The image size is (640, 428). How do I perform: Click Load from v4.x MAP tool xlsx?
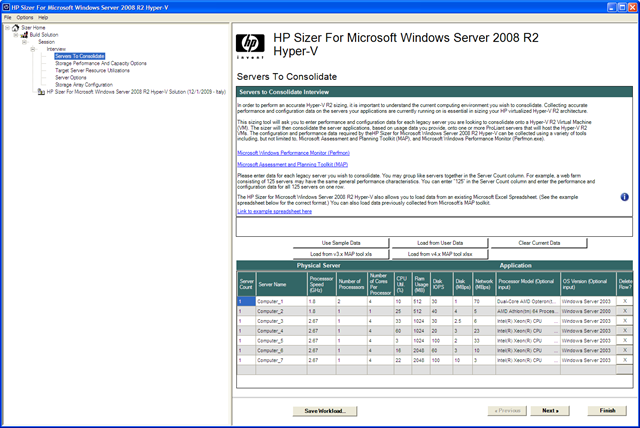click(431, 254)
